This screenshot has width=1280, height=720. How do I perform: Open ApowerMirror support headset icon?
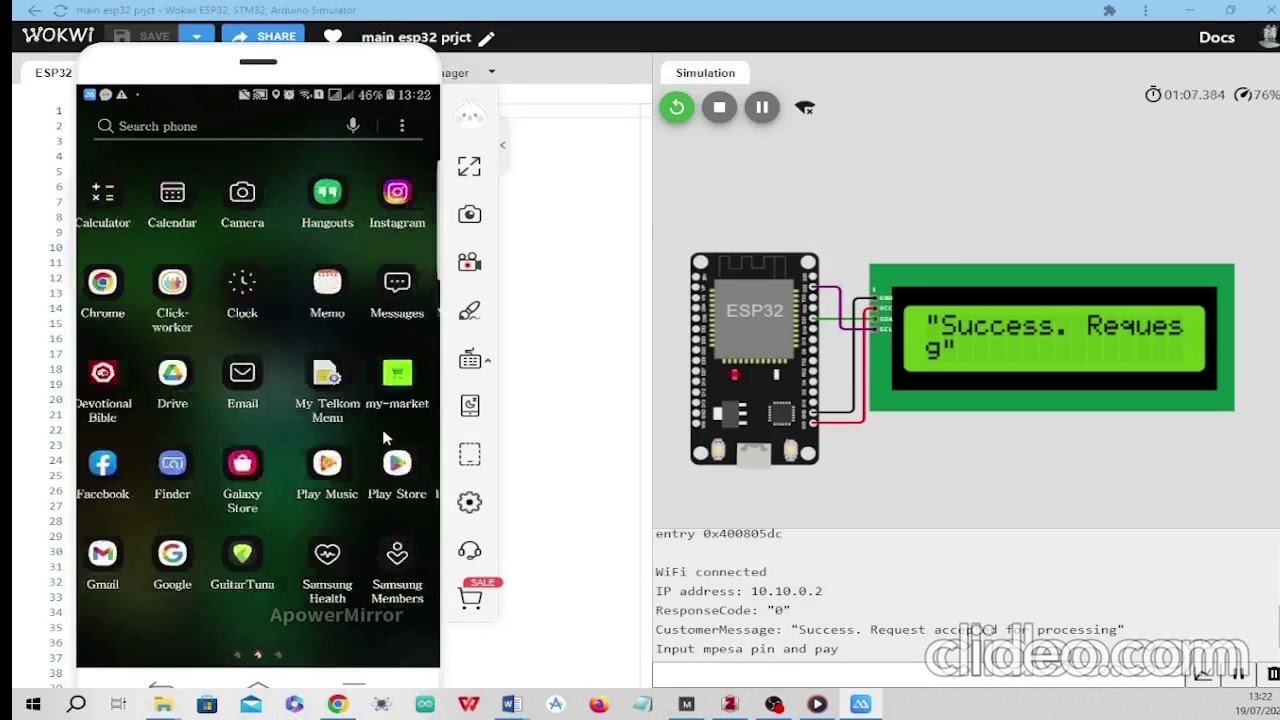tap(469, 550)
